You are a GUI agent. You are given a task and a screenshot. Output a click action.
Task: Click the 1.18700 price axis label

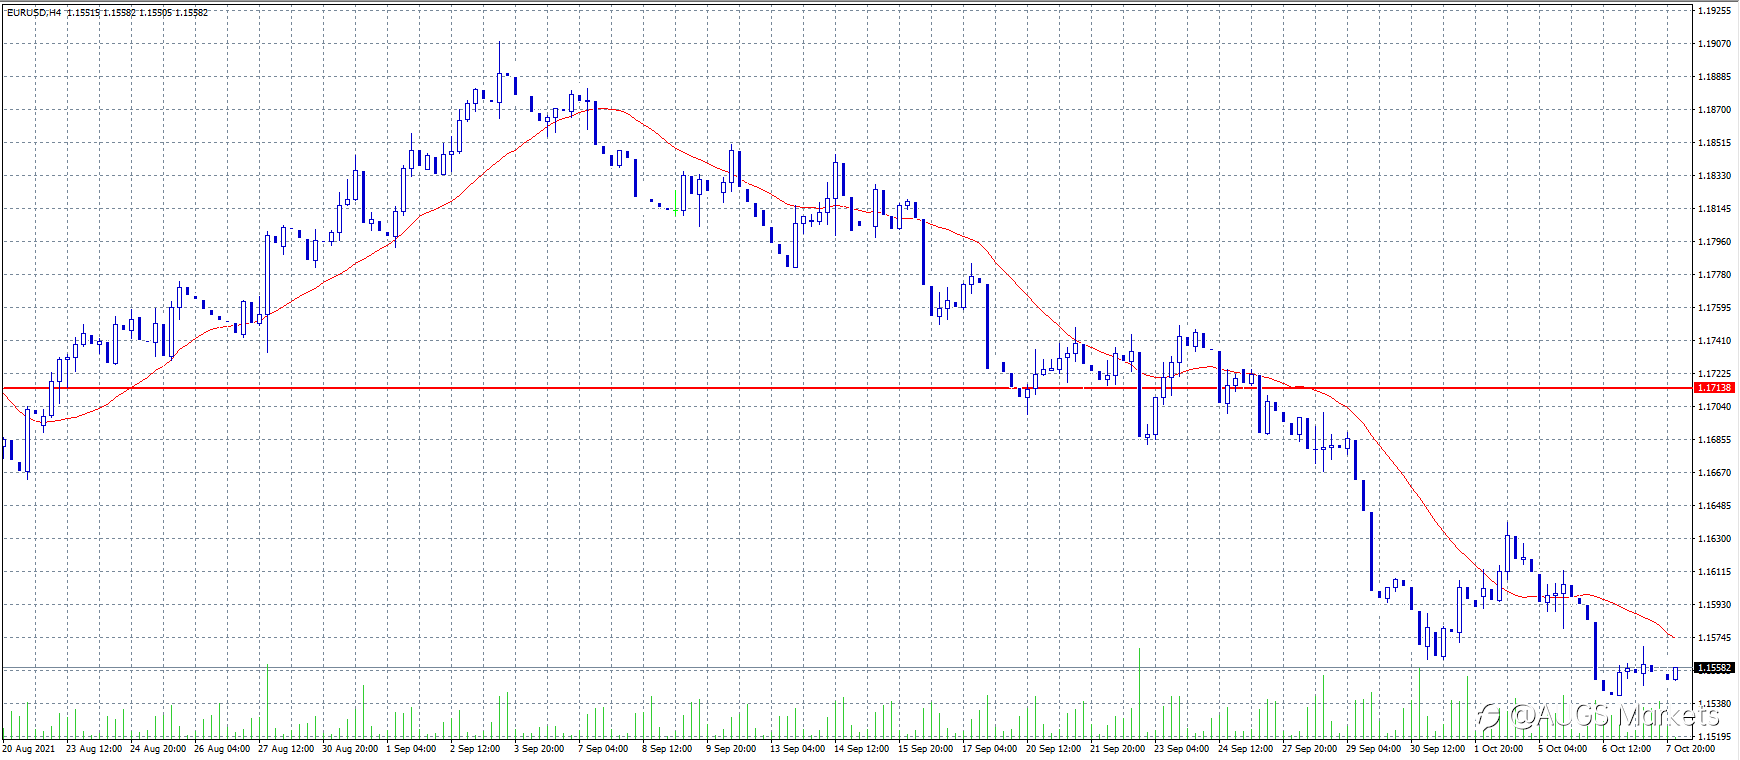click(1715, 110)
